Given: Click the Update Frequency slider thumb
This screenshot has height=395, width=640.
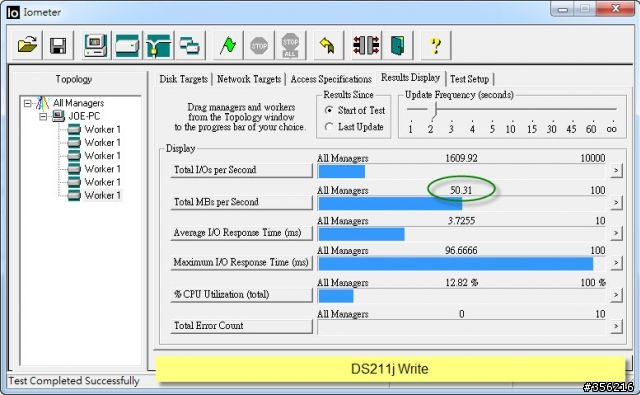Looking at the screenshot, I should tap(435, 111).
